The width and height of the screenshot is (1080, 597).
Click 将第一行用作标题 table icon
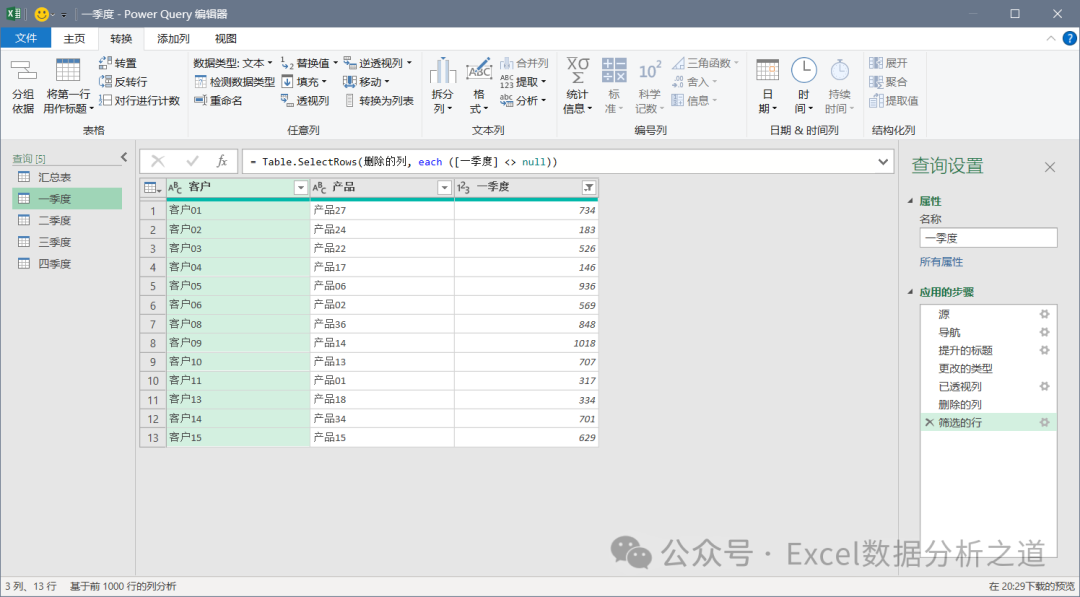point(68,70)
